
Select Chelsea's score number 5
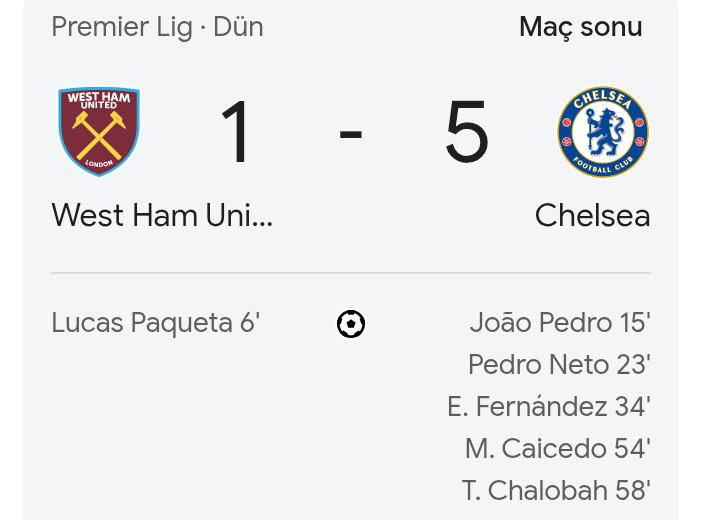tap(467, 131)
